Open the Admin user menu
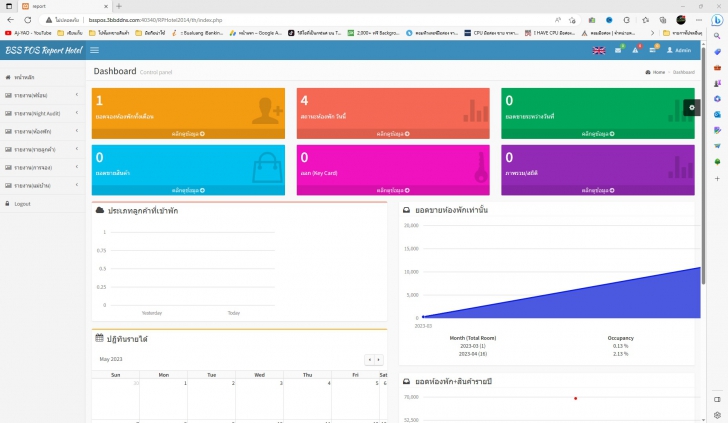728x423 pixels. pos(679,50)
